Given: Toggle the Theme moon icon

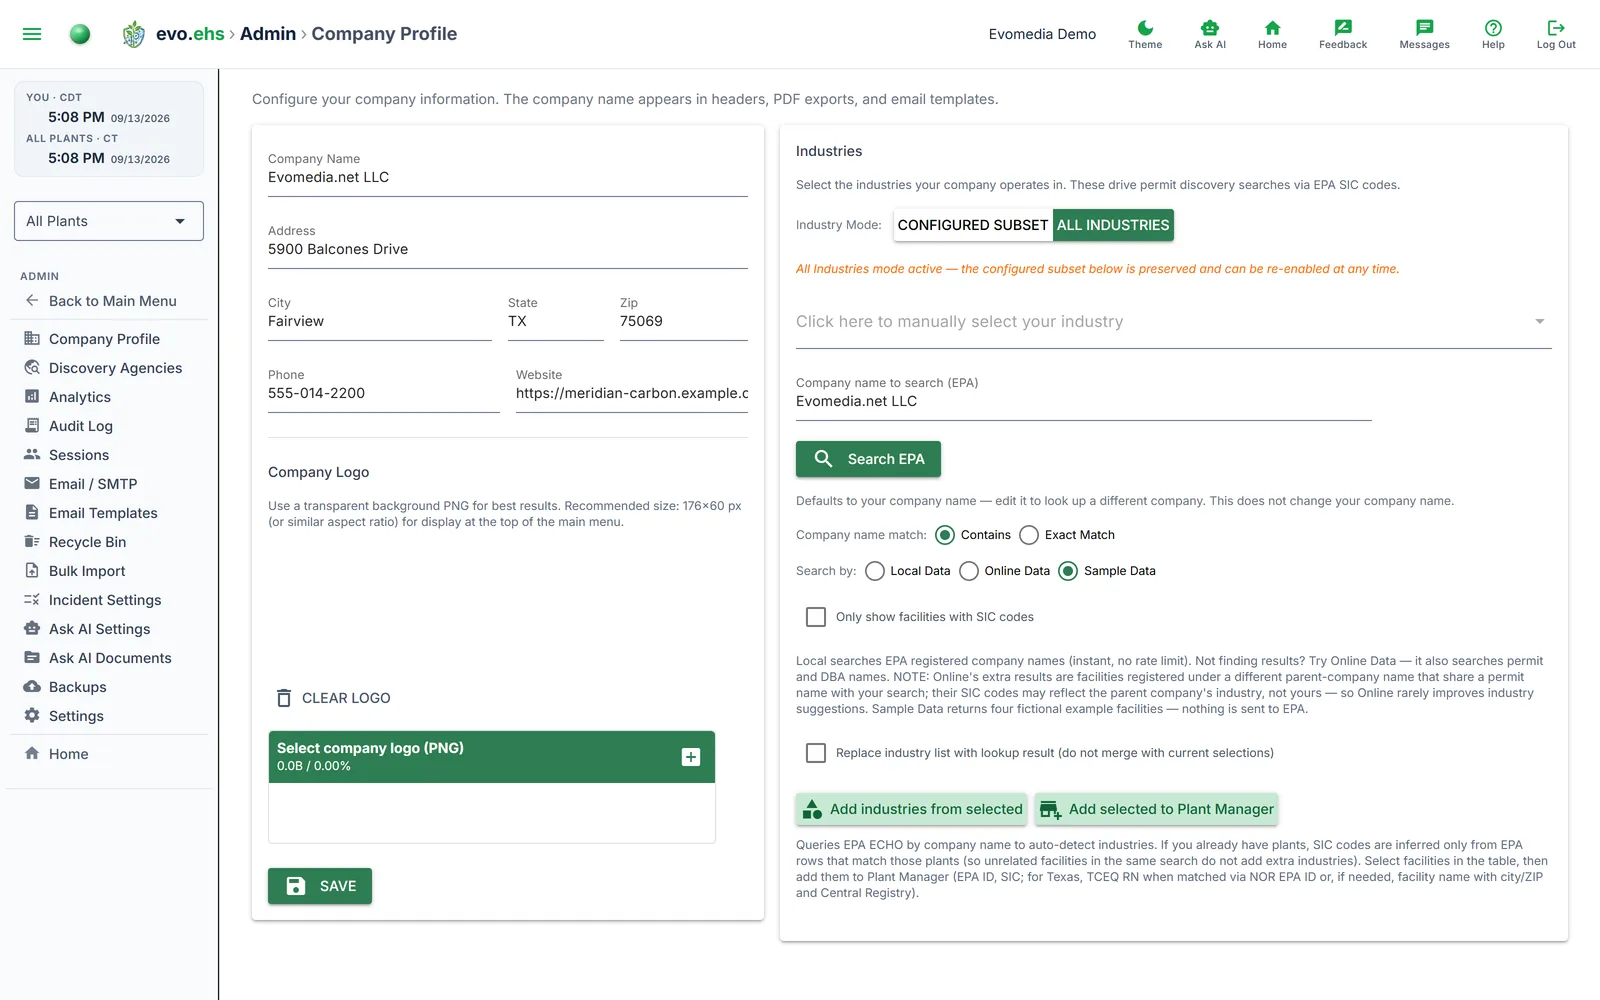Looking at the screenshot, I should point(1145,28).
